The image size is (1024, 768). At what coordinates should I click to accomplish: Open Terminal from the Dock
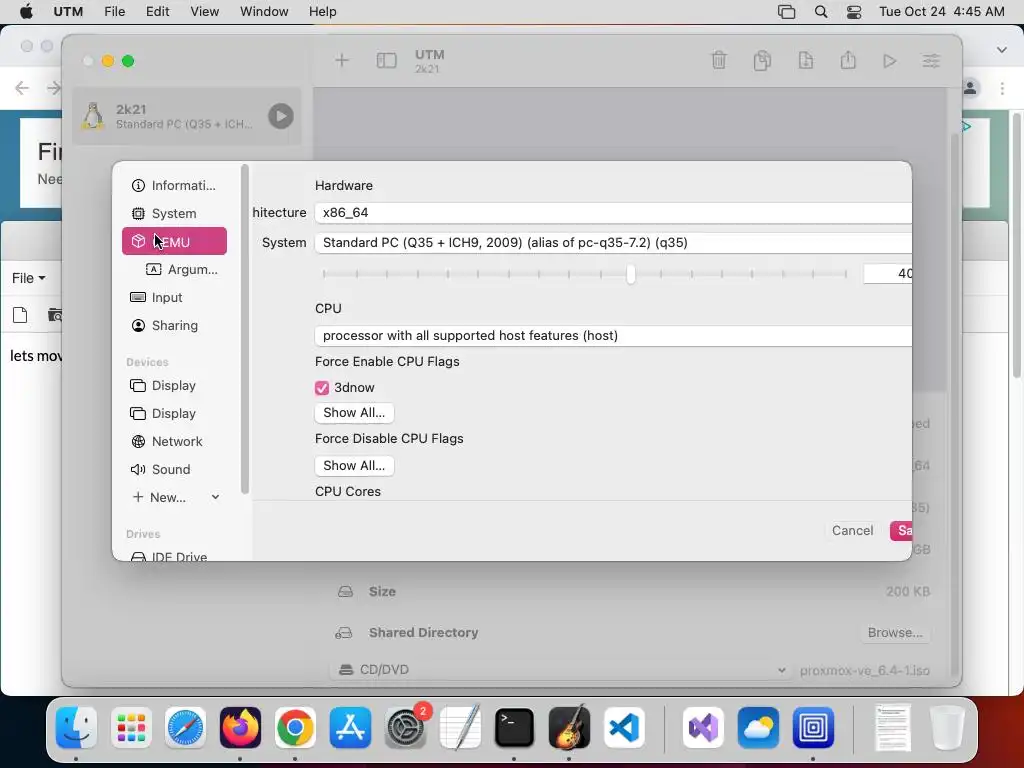click(515, 727)
